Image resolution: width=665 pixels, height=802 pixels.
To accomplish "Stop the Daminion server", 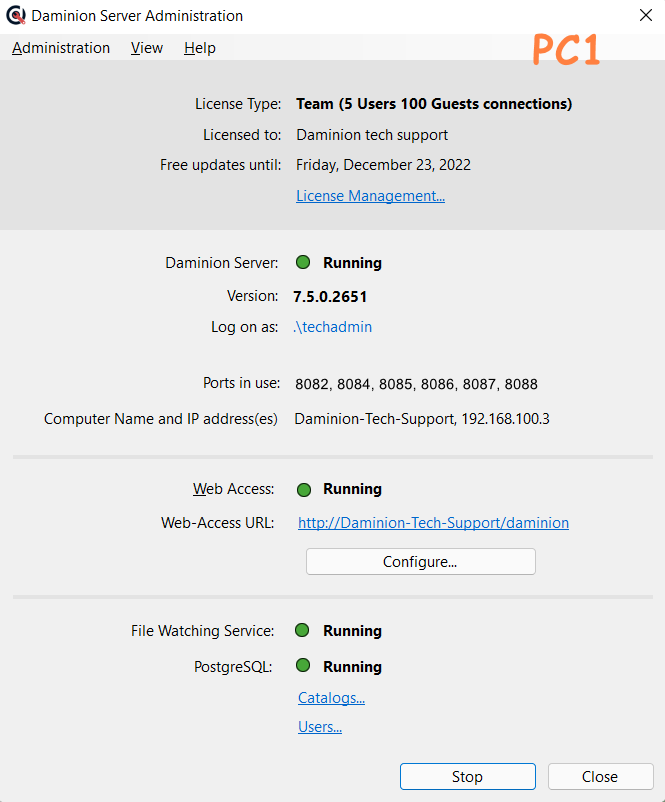I will click(467, 777).
